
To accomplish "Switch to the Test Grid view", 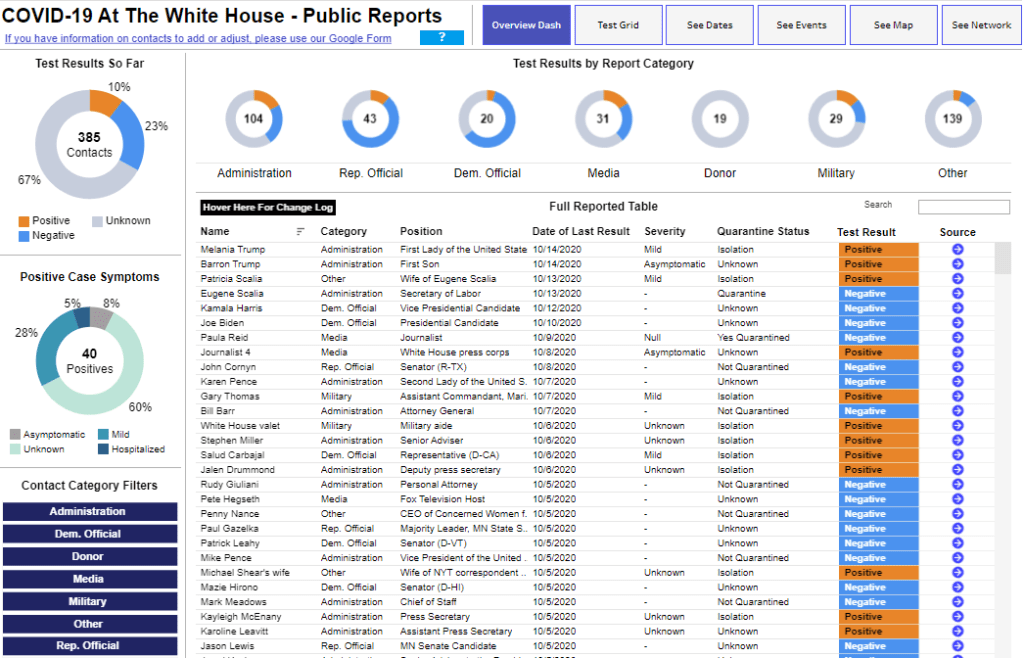I will 618,25.
